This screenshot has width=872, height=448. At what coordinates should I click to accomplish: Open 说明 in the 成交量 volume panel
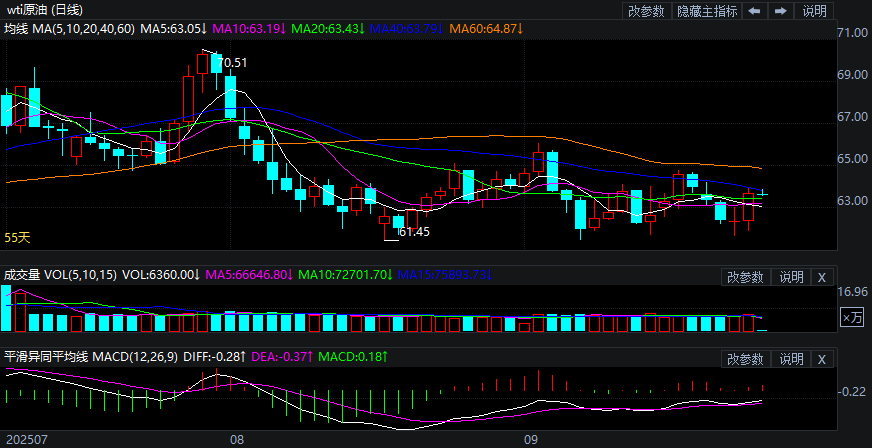tap(791, 277)
